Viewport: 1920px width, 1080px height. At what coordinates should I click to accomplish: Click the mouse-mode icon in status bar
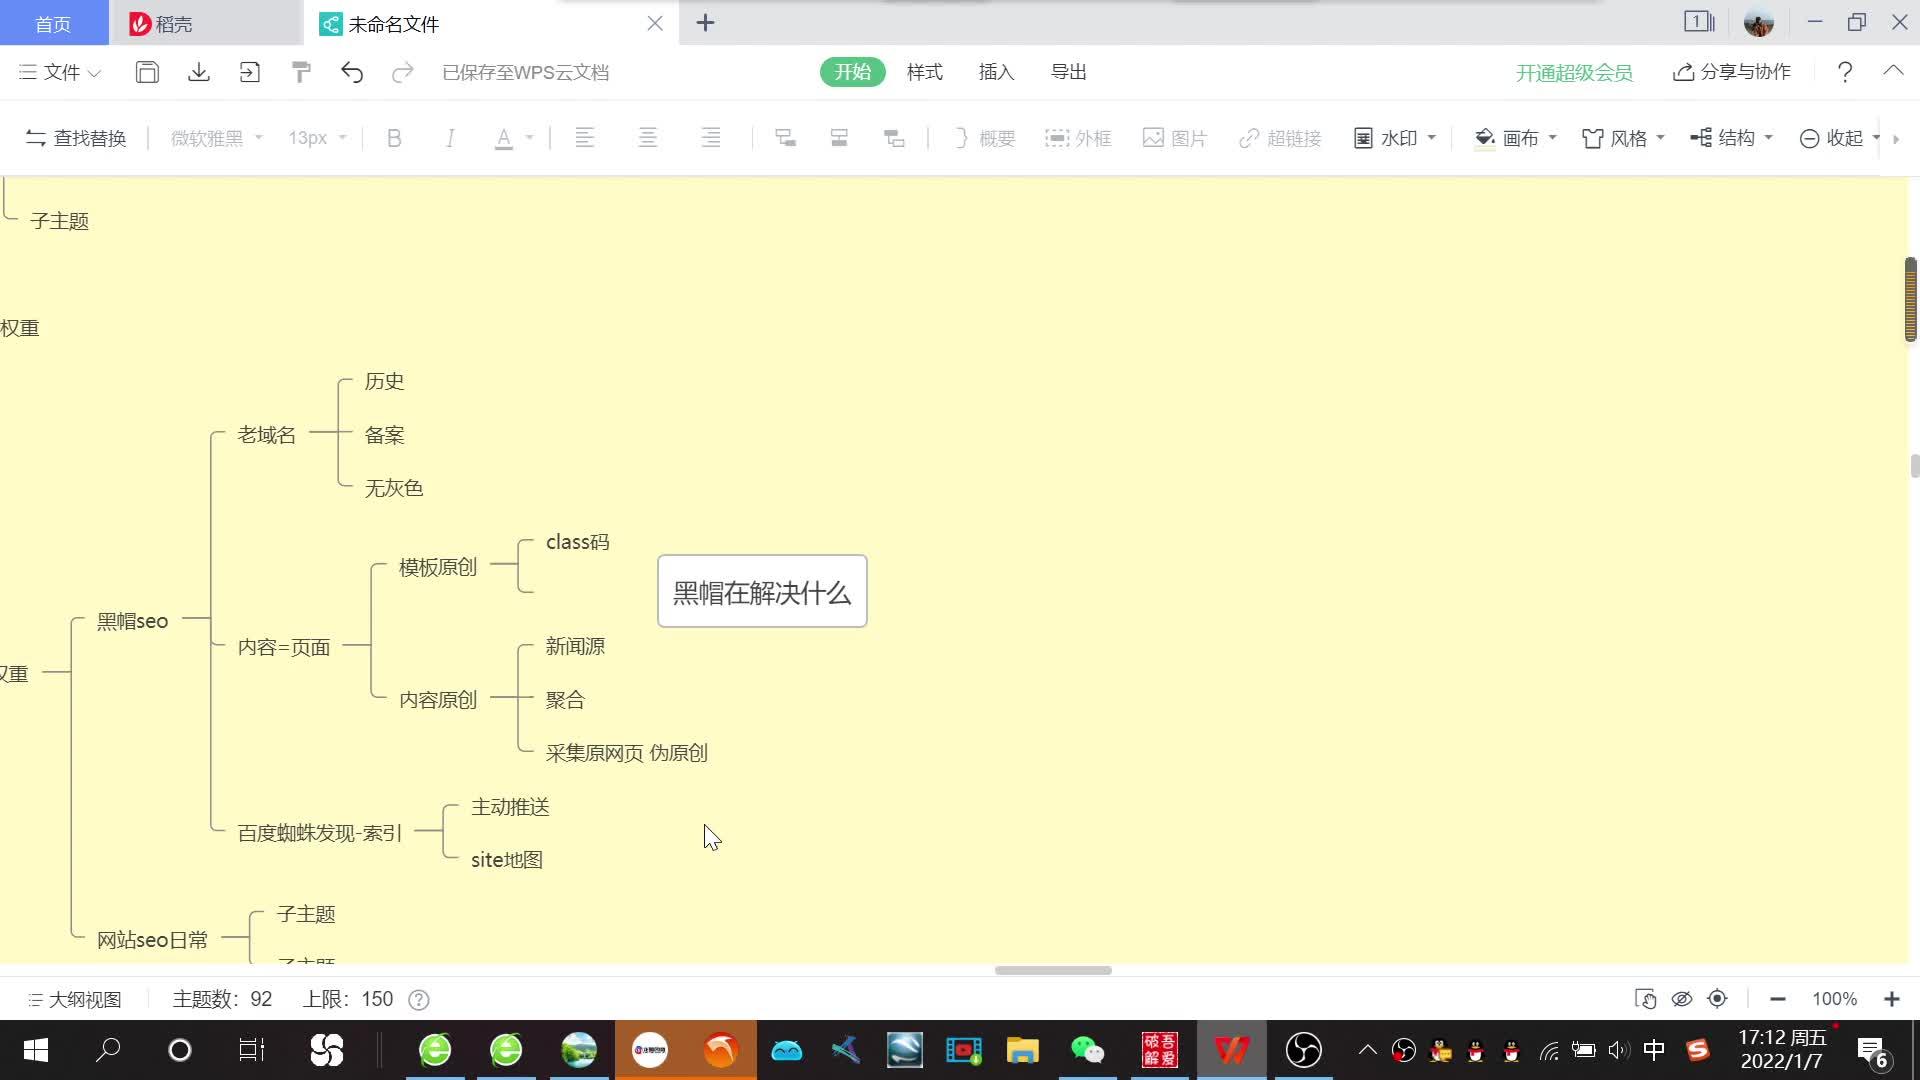tap(1645, 999)
